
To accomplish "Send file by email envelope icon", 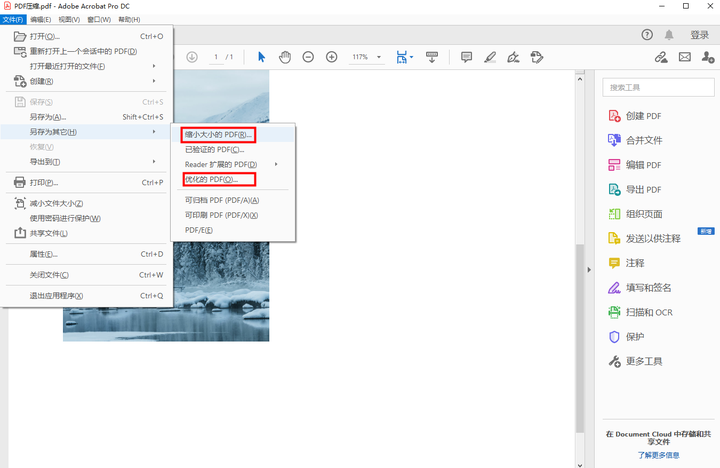I will (x=685, y=57).
